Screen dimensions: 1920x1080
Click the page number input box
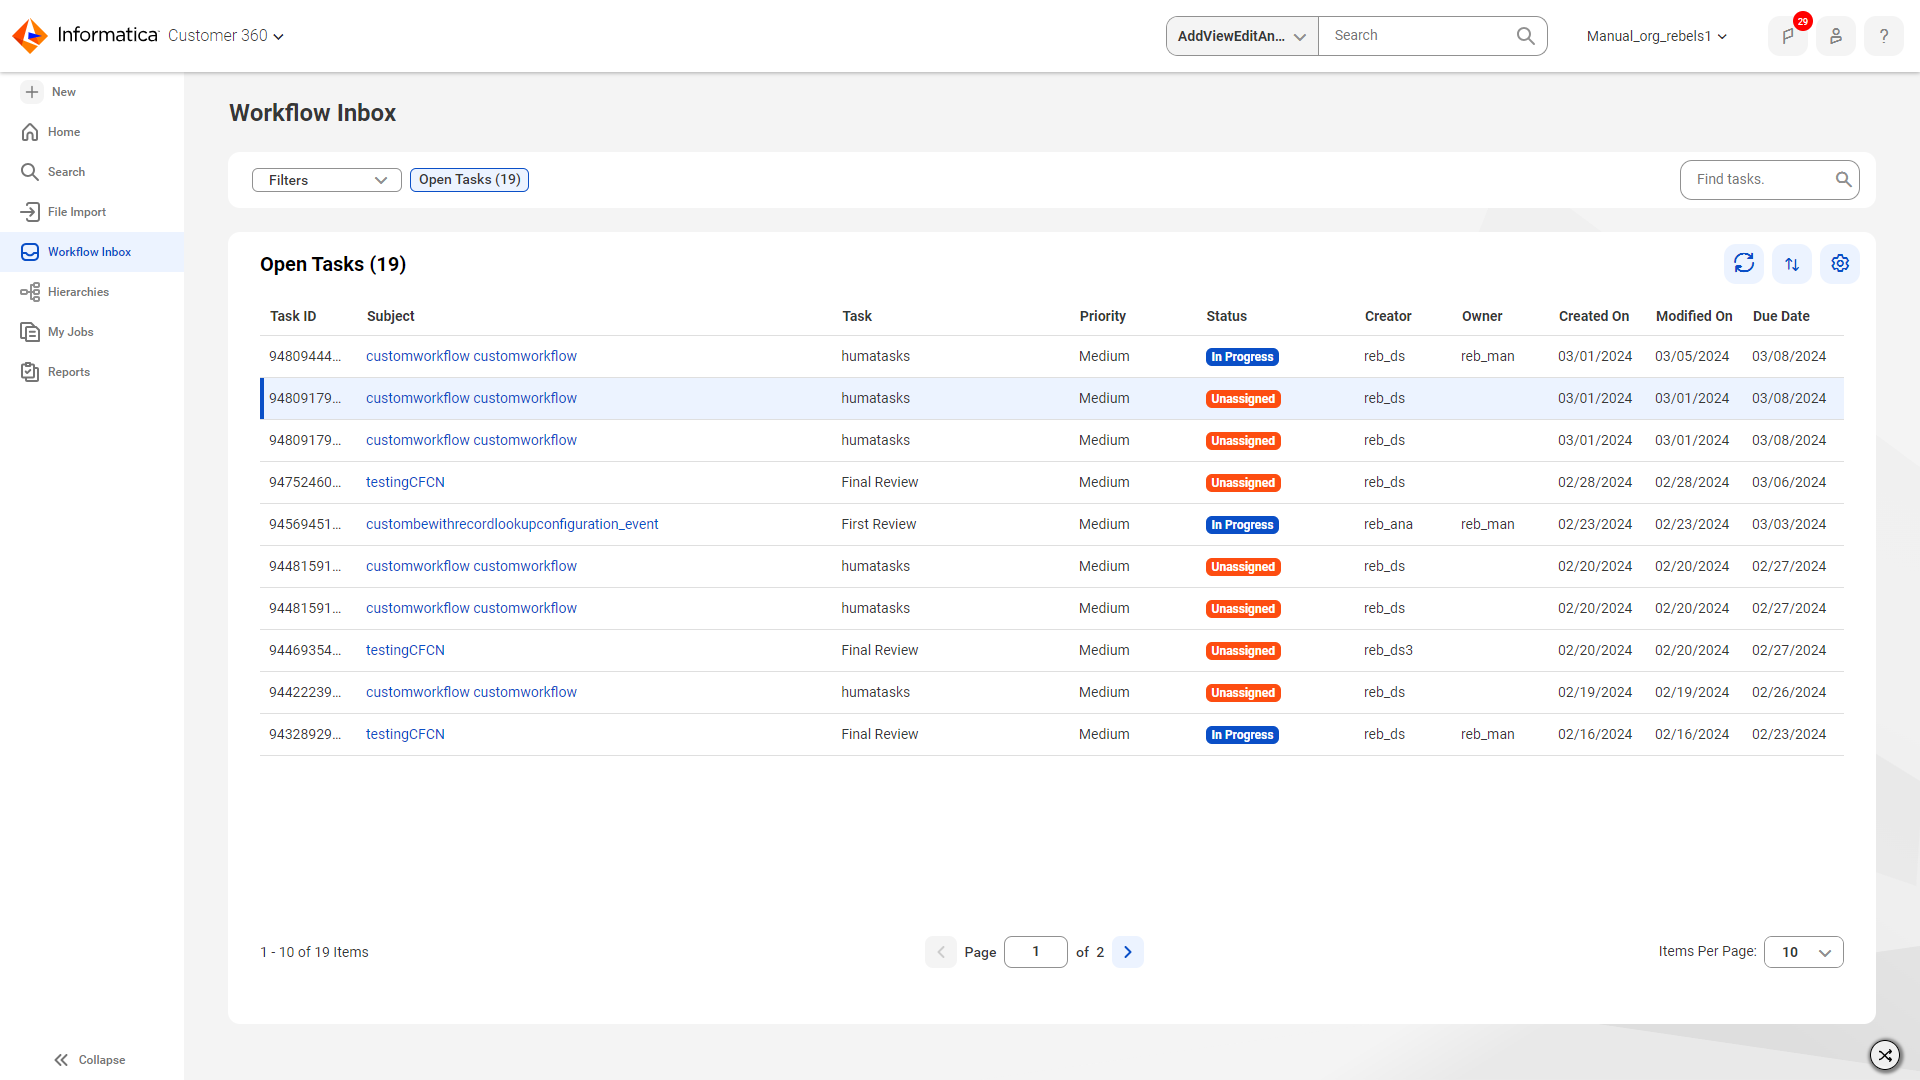click(1036, 952)
